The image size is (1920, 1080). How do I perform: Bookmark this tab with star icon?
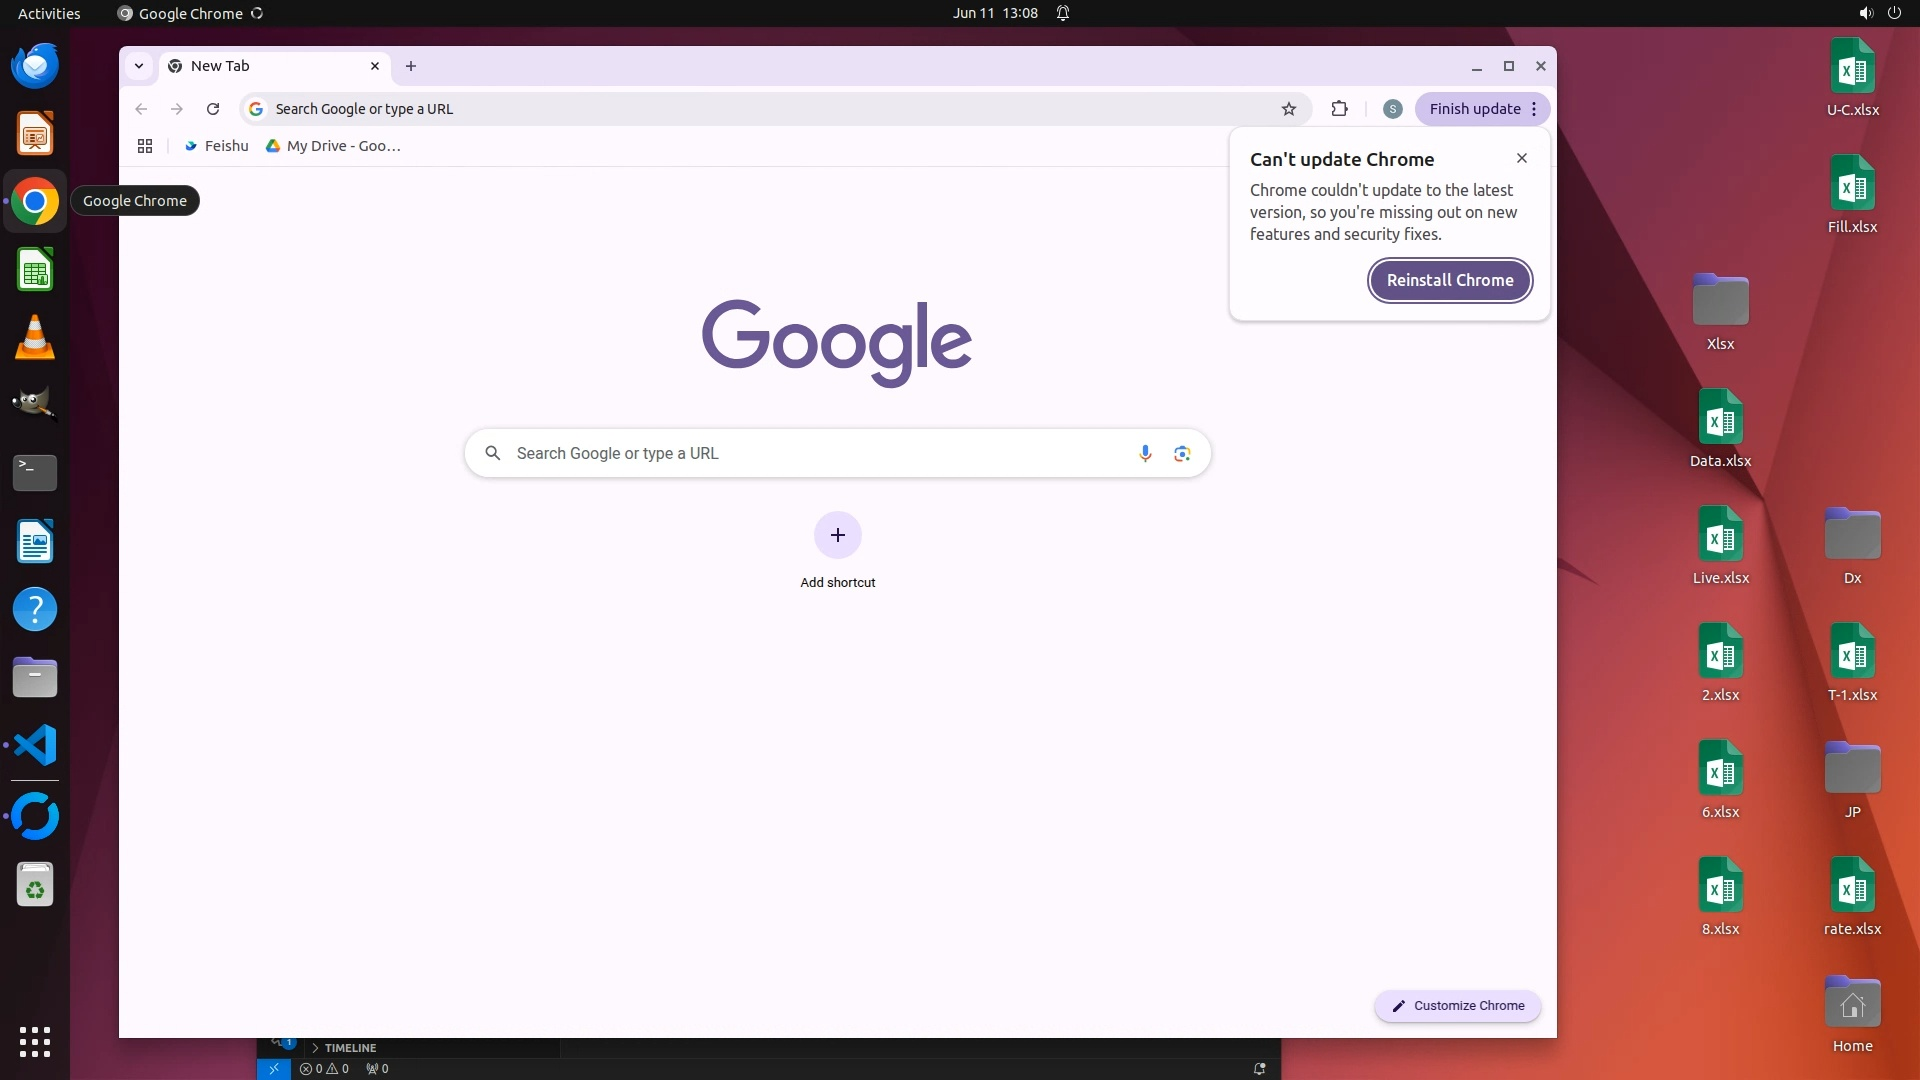pyautogui.click(x=1289, y=109)
